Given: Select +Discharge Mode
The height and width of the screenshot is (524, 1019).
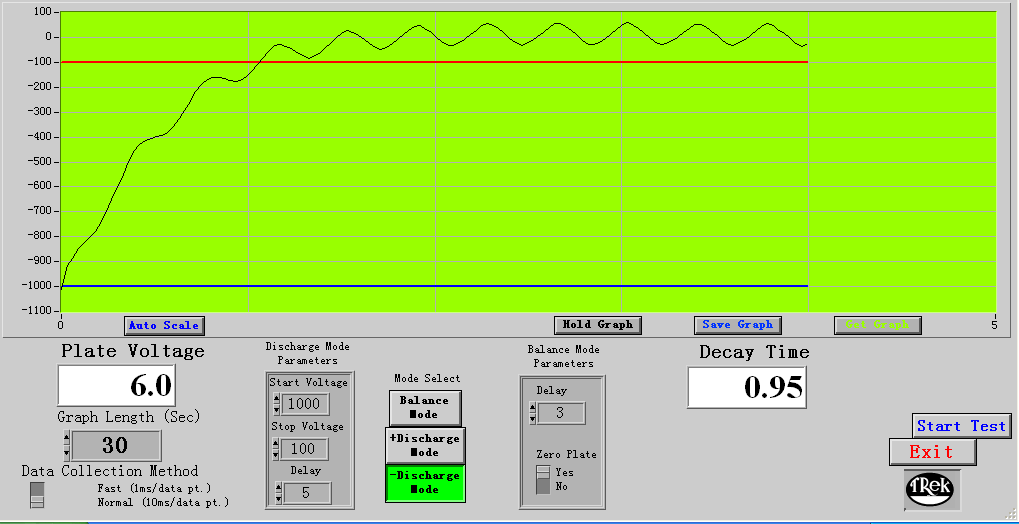Looking at the screenshot, I should pos(425,445).
